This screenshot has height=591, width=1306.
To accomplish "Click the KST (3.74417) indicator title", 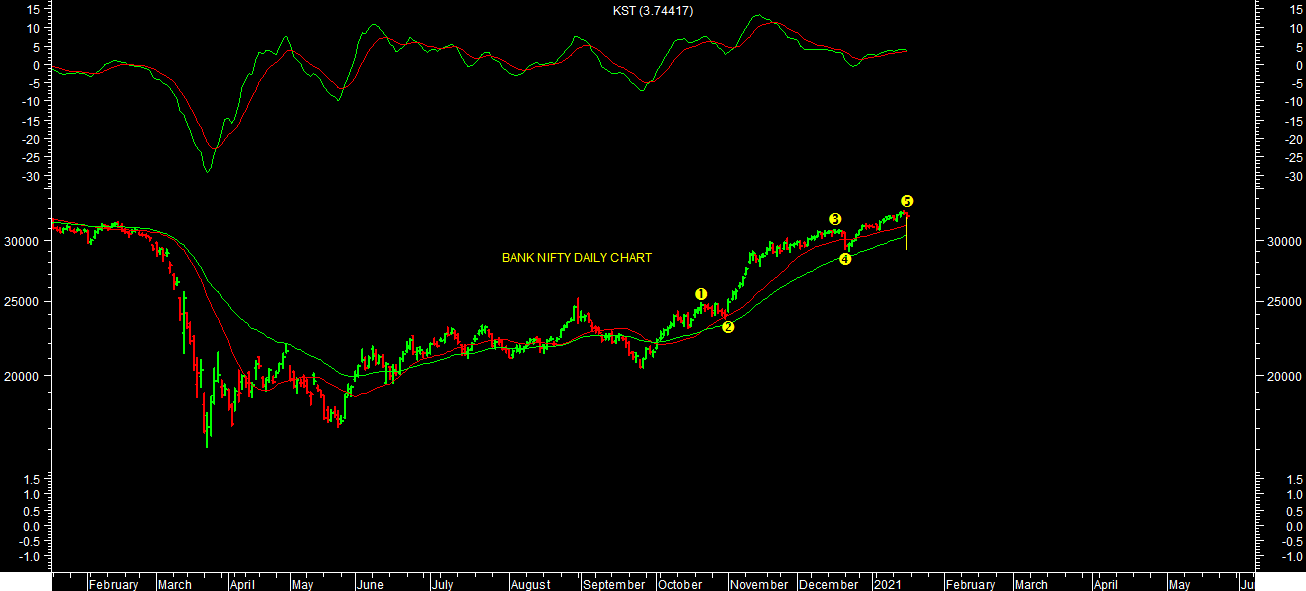I will click(x=653, y=11).
